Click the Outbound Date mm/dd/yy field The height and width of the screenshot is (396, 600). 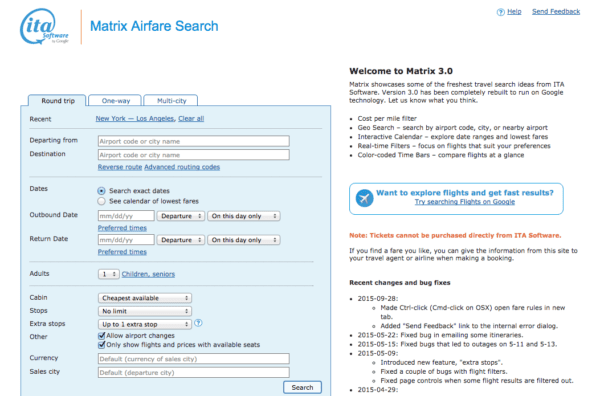[126, 216]
